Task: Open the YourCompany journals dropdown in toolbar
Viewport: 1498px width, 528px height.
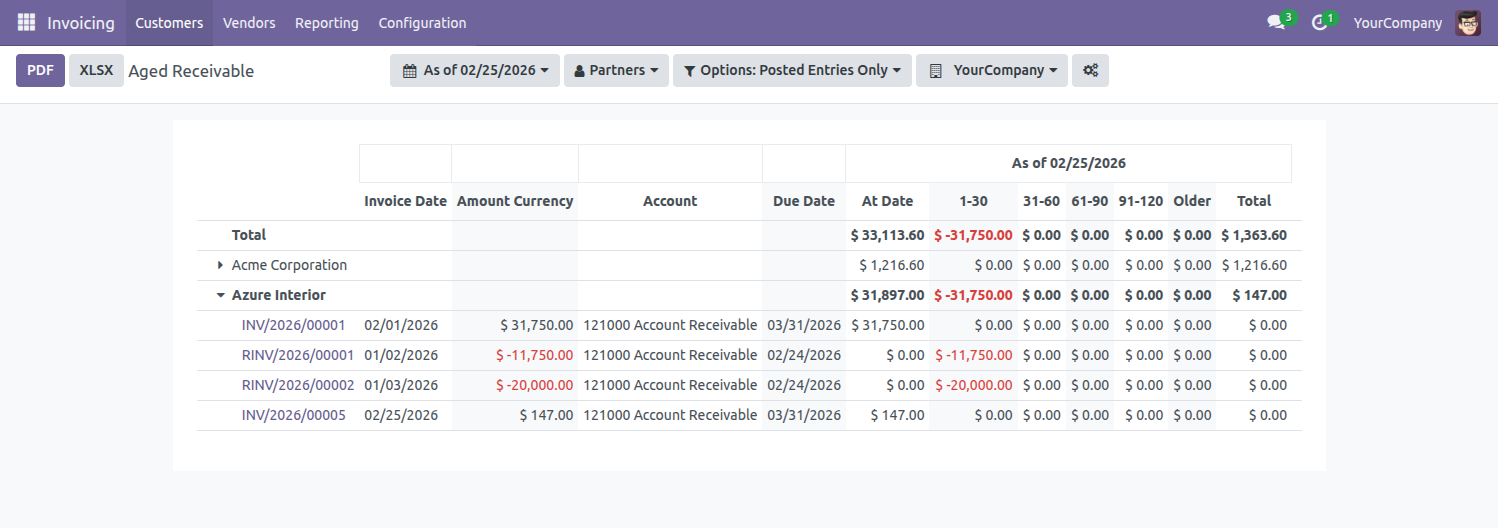Action: tap(992, 70)
